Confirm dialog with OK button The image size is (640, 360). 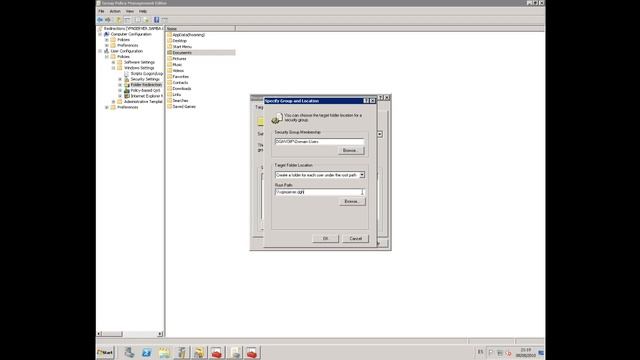325,238
